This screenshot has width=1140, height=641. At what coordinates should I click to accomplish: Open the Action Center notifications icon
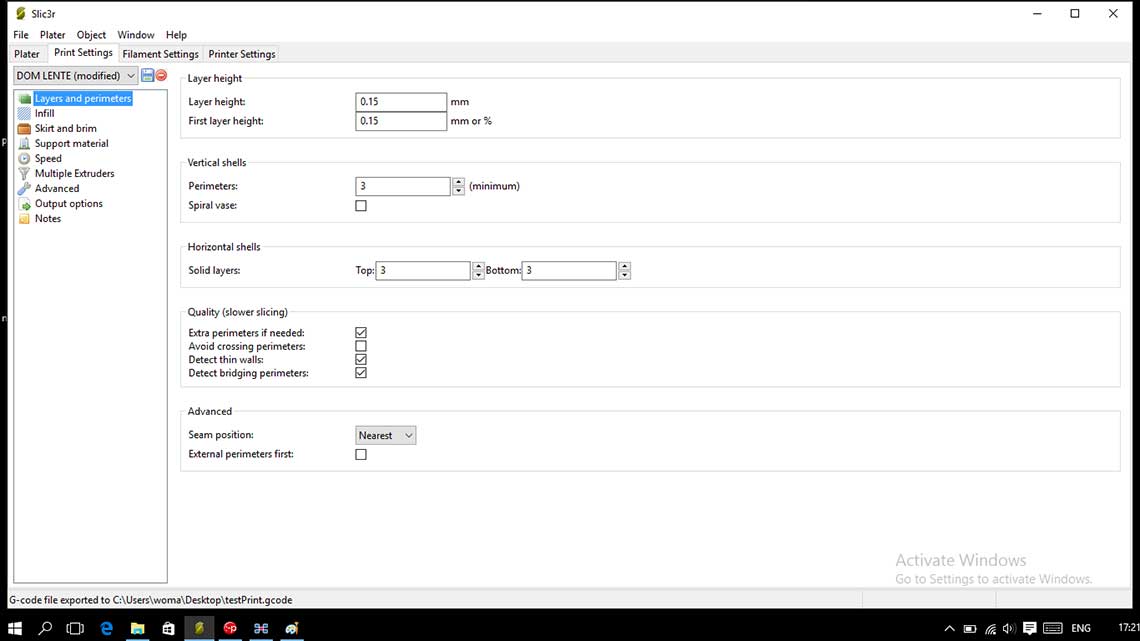1029,629
